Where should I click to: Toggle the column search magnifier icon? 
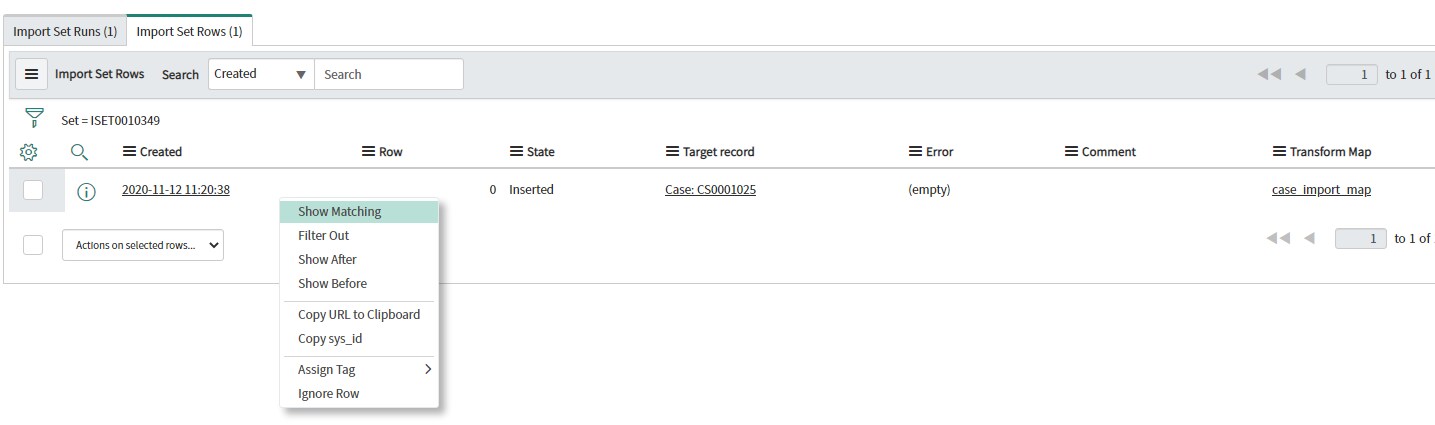(79, 152)
